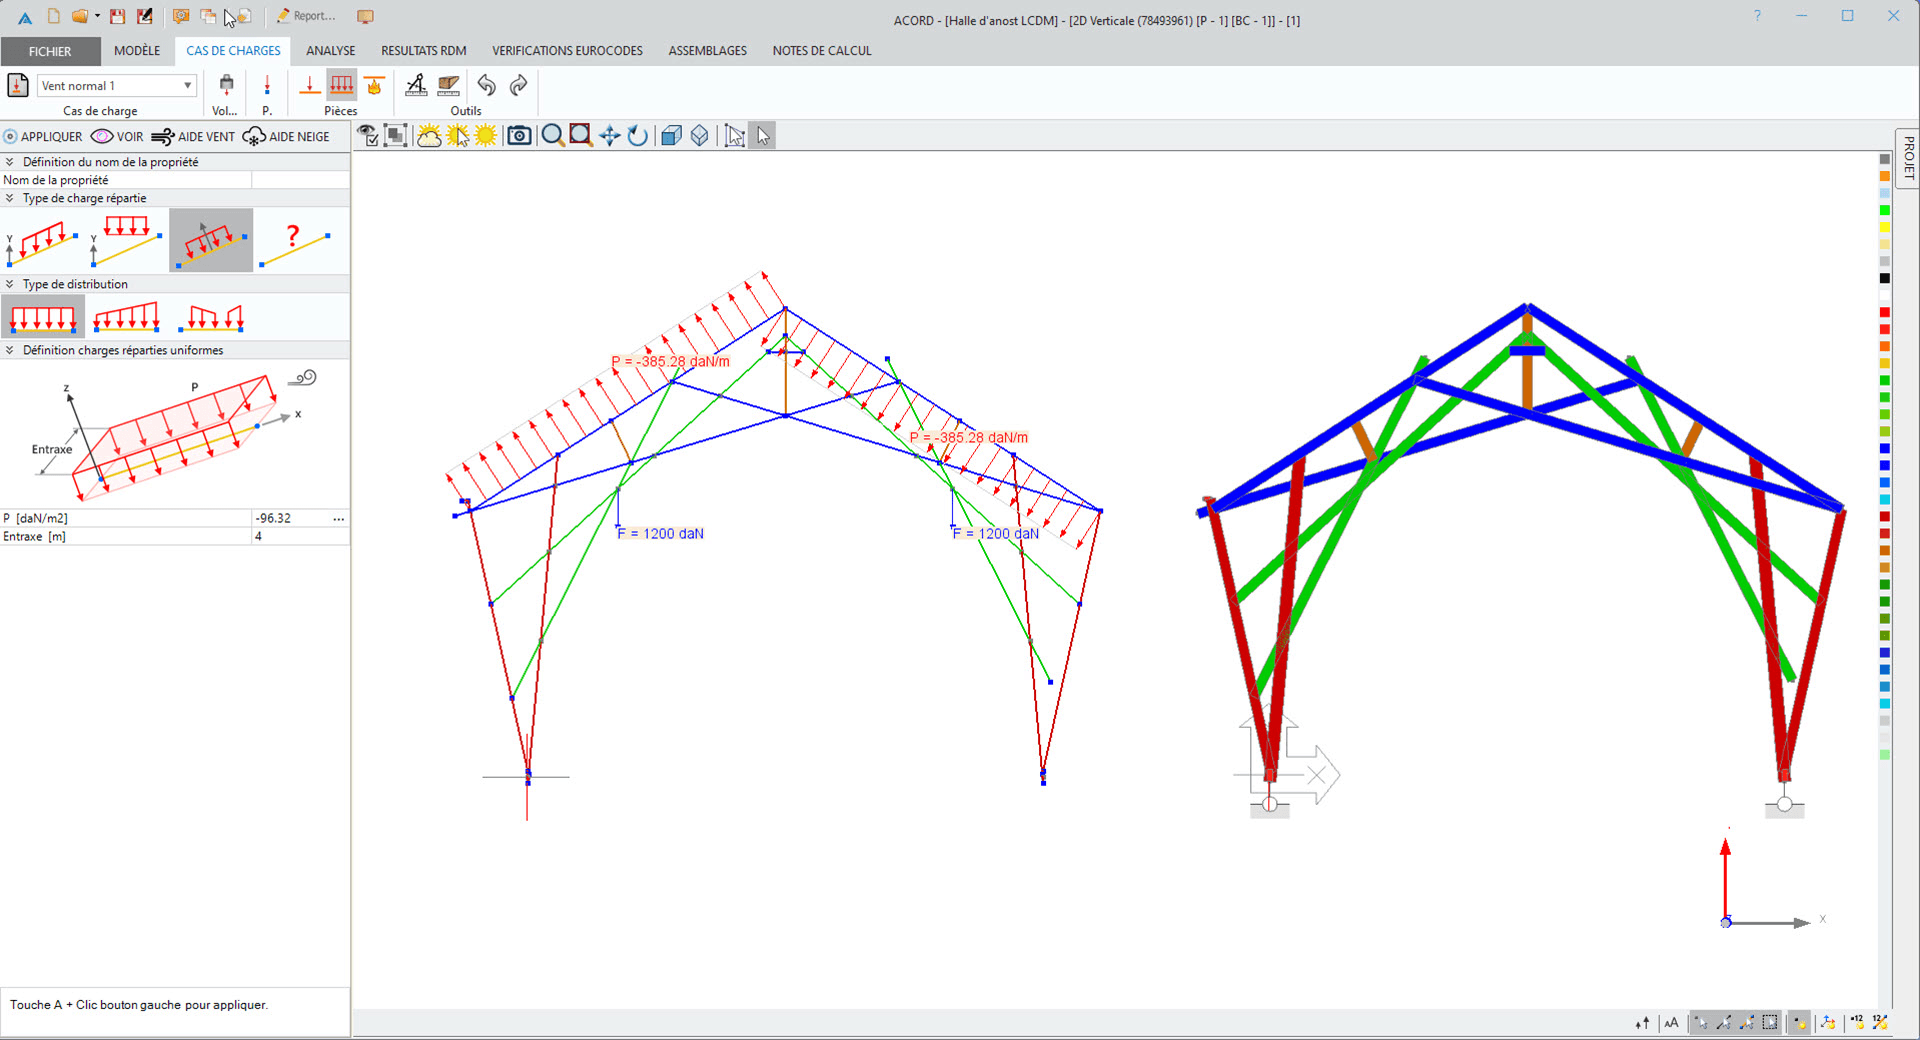
Task: Click the selection frame cursor icon
Action: coord(735,136)
